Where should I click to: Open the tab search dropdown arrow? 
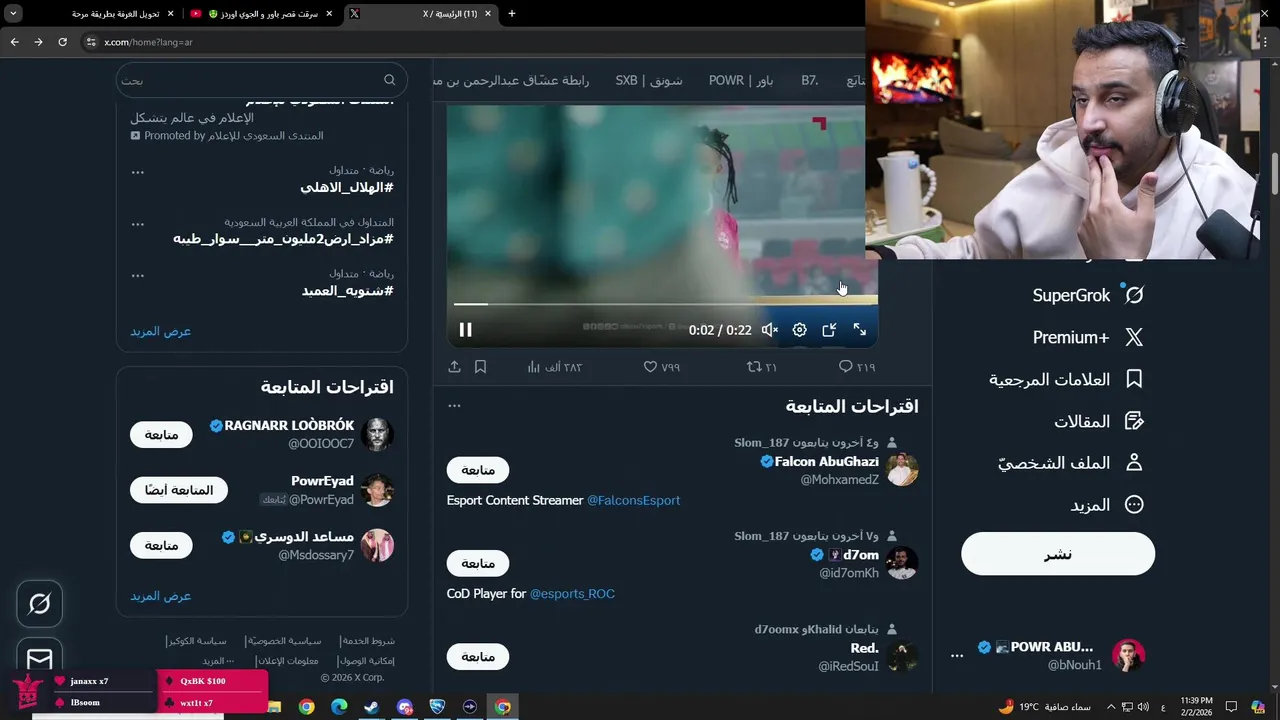click(13, 14)
